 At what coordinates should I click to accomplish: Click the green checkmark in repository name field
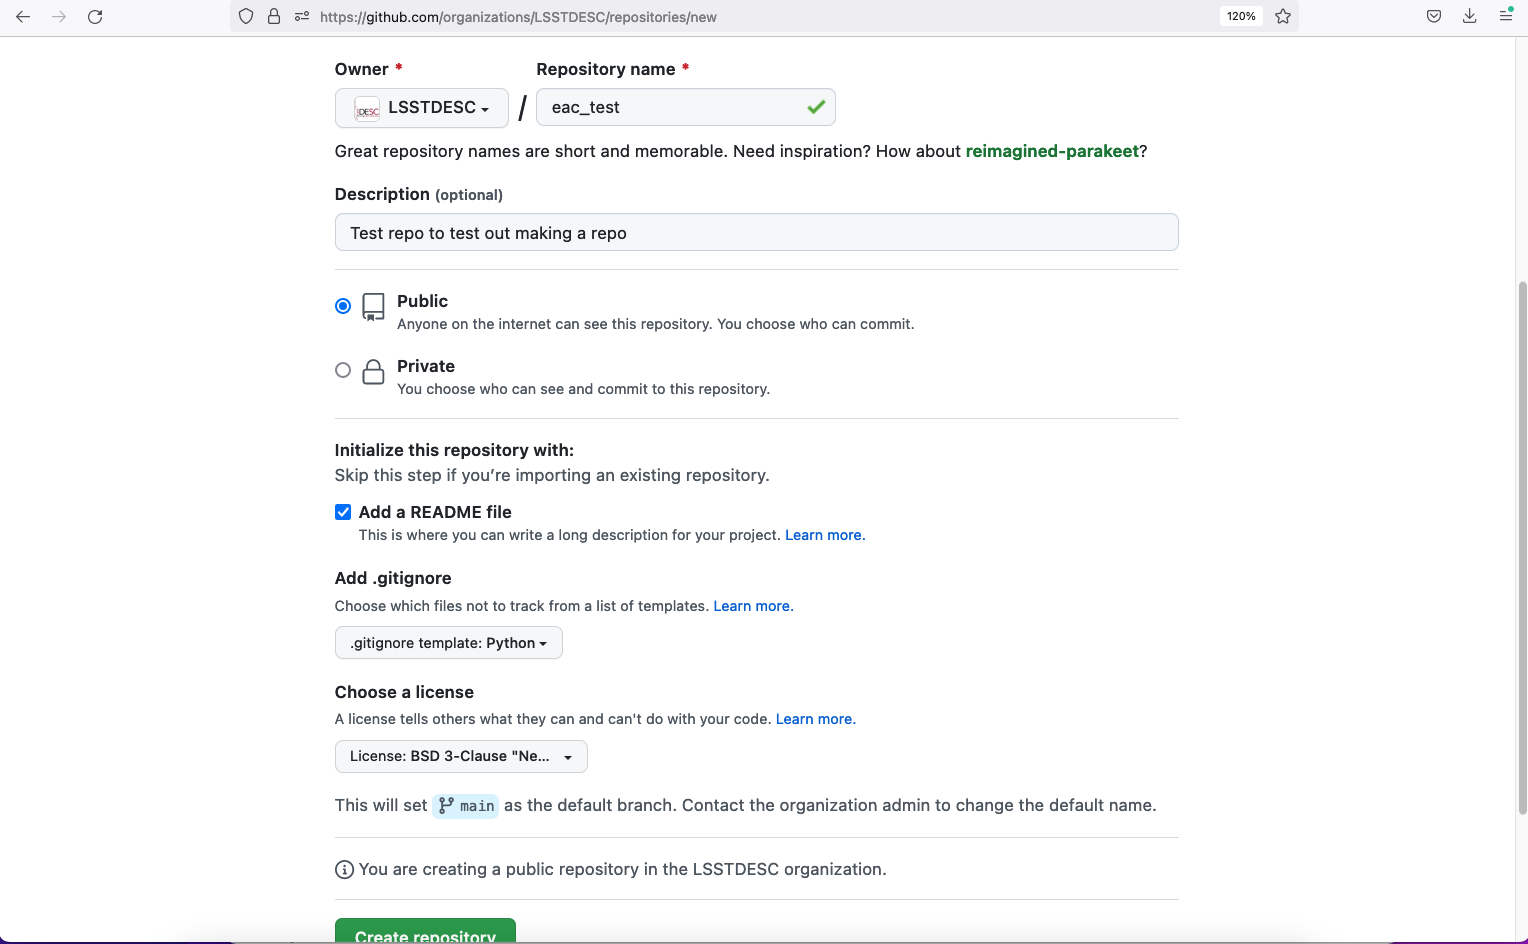click(816, 107)
